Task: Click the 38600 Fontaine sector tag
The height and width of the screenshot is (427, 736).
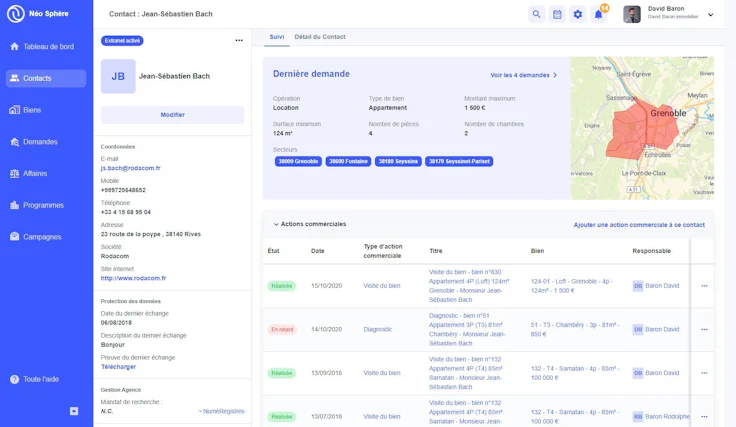Action: tap(348, 161)
